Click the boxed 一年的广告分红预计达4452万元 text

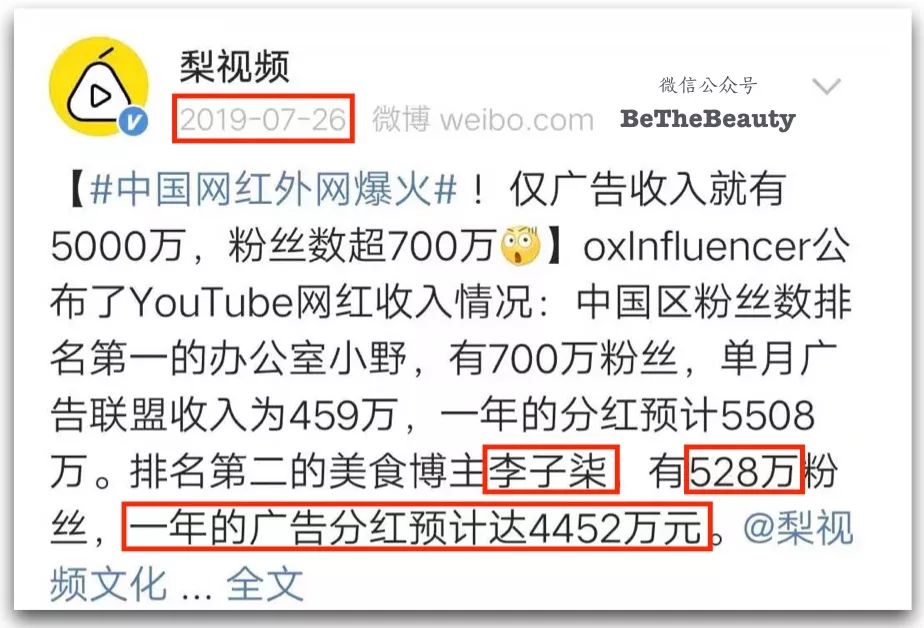[416, 527]
